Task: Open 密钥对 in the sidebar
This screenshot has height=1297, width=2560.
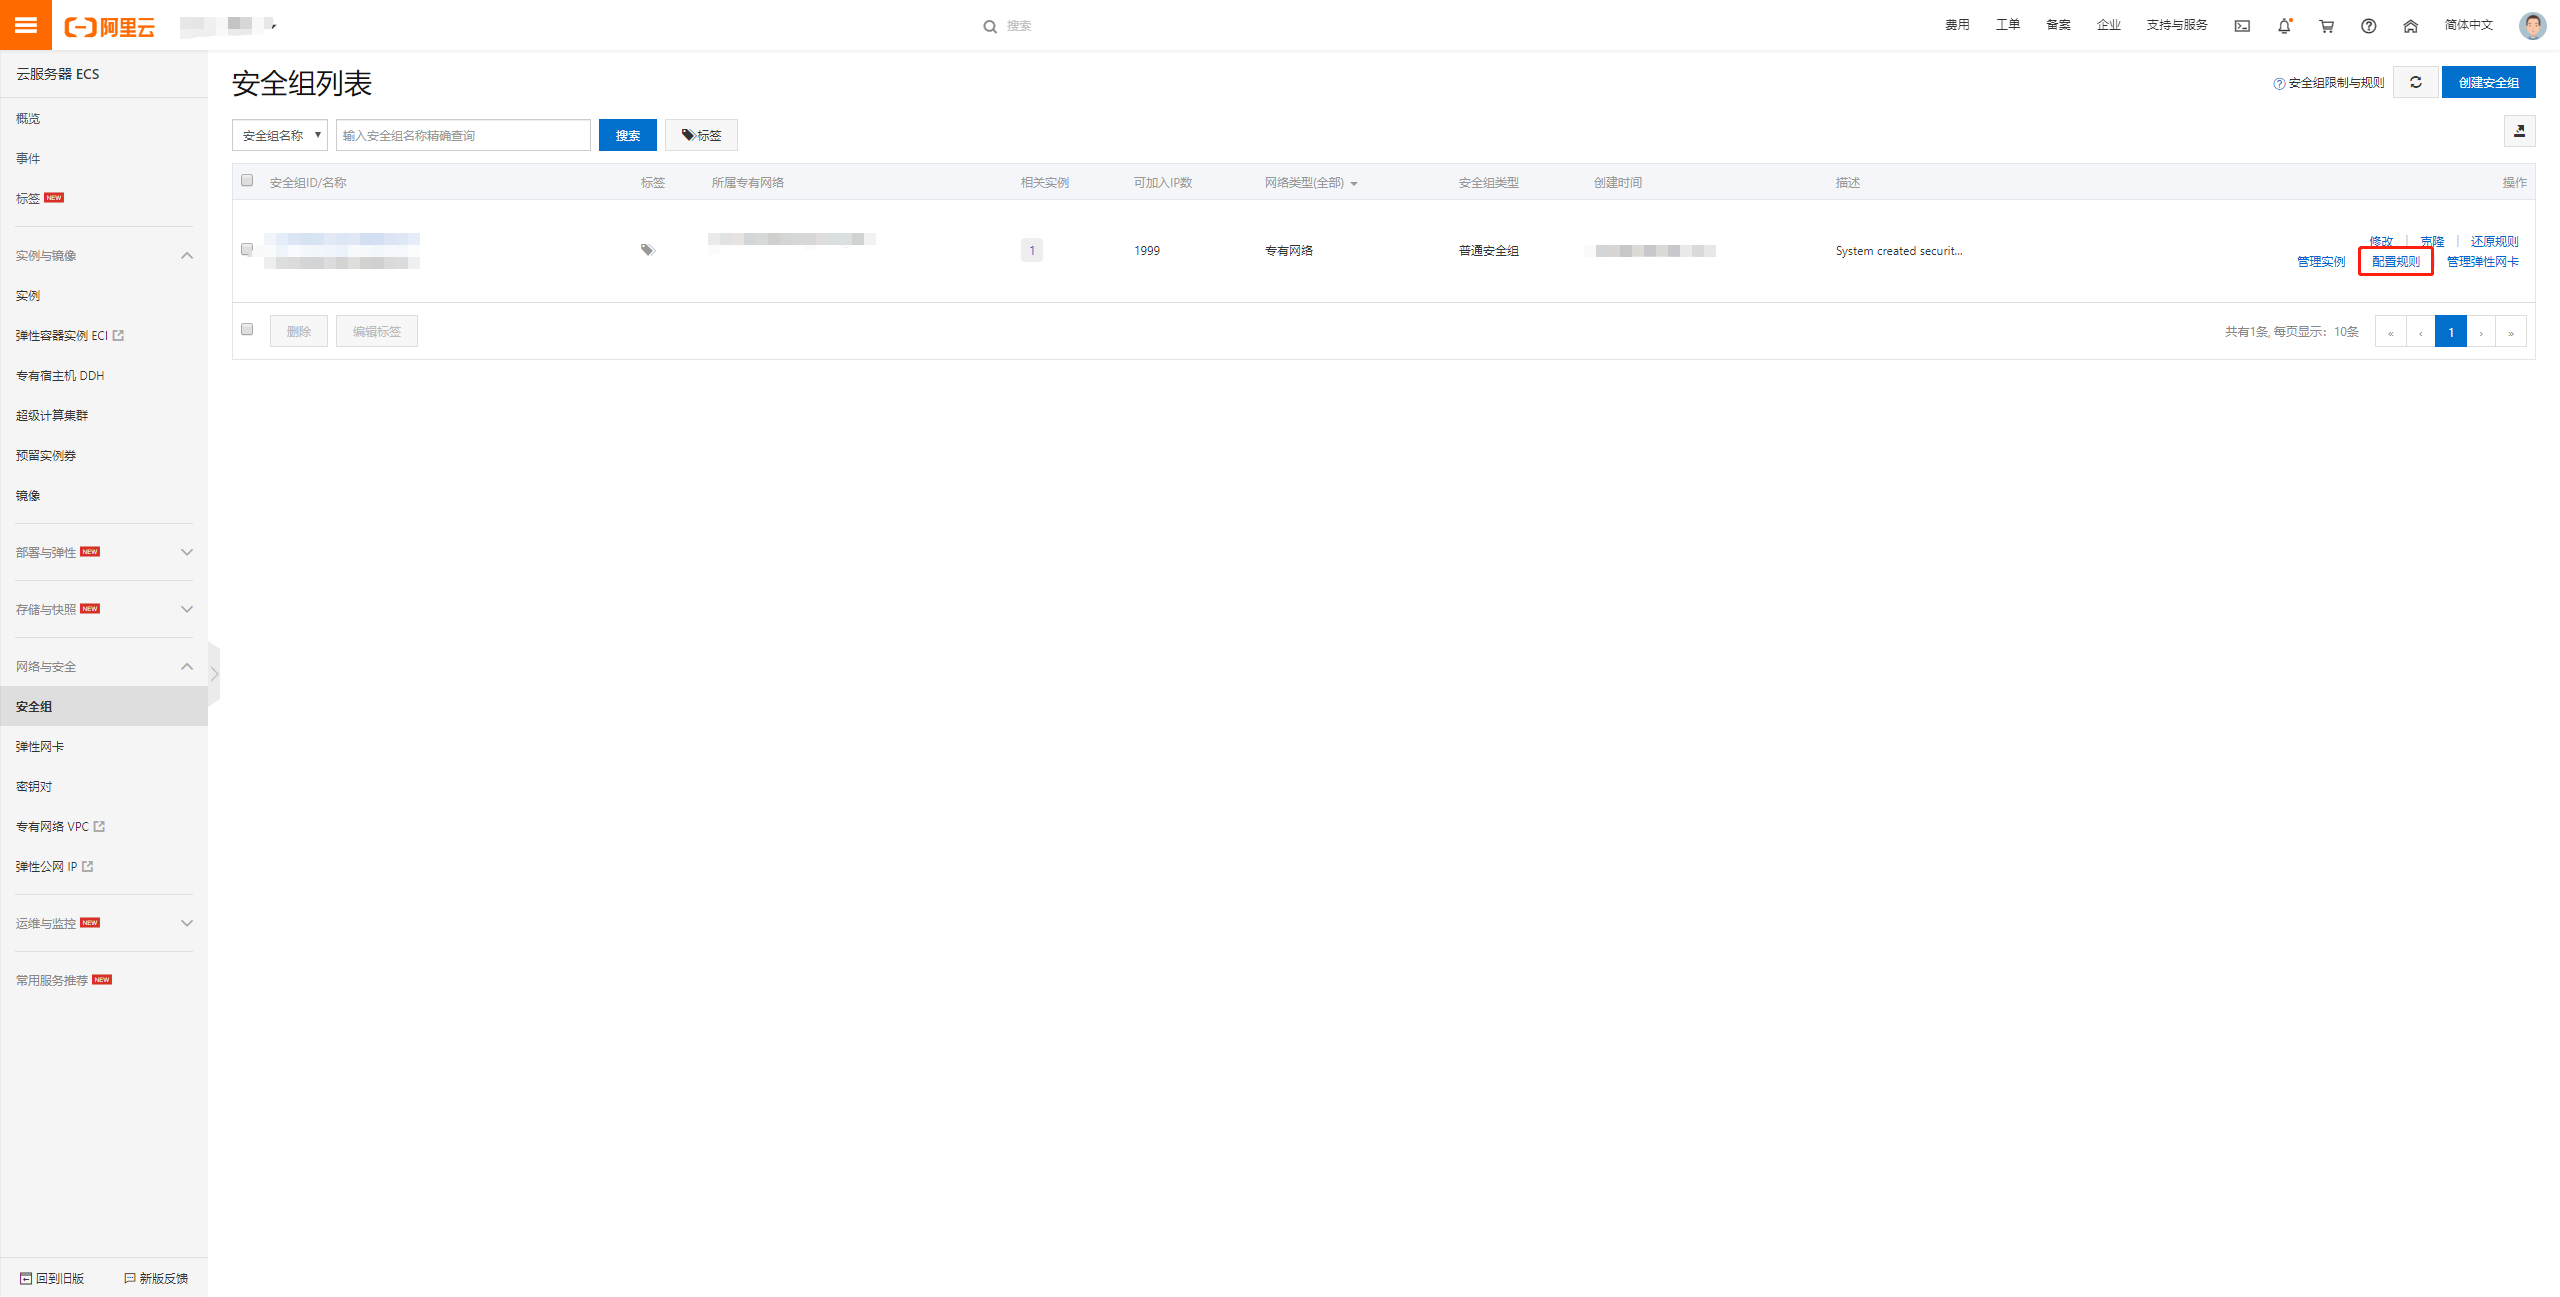Action: click(34, 786)
